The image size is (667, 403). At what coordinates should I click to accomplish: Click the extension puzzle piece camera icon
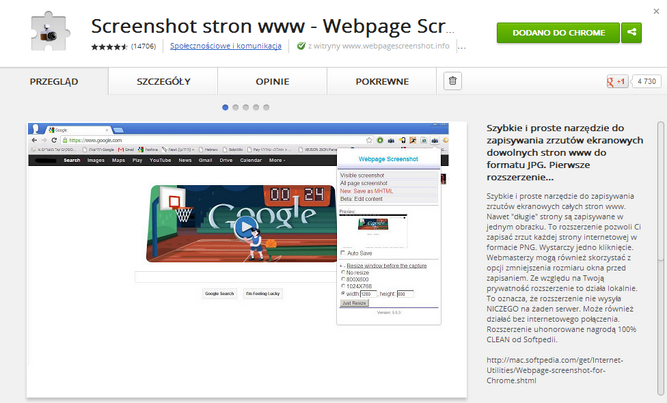point(50,31)
